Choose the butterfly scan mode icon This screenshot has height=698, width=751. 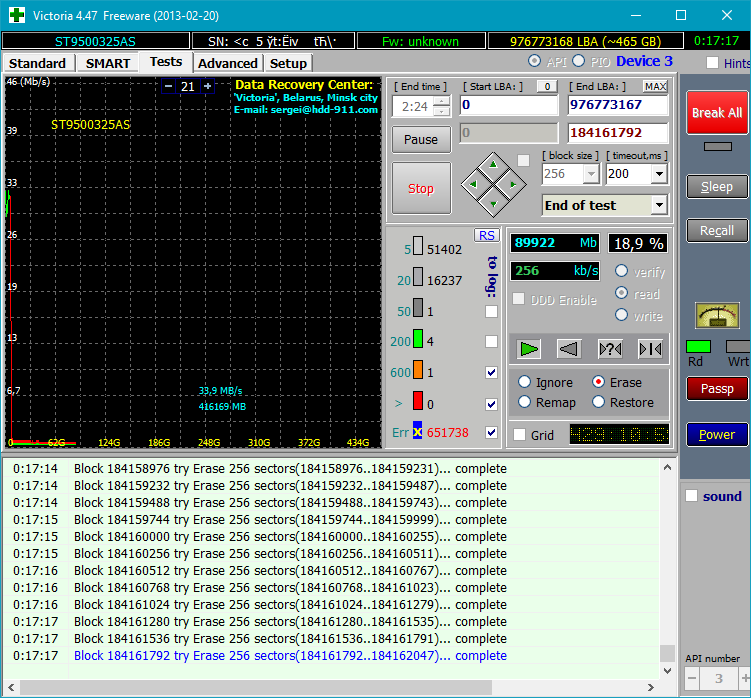click(650, 349)
